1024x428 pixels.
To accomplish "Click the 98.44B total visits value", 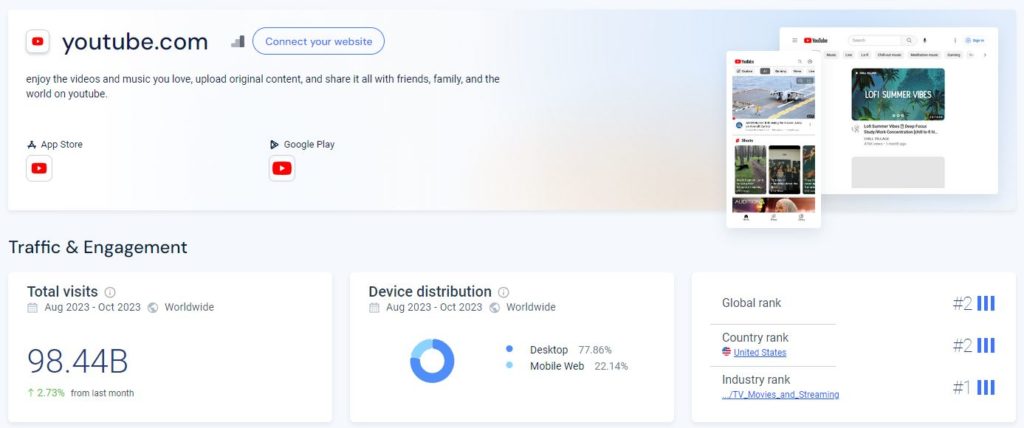I will pos(78,361).
